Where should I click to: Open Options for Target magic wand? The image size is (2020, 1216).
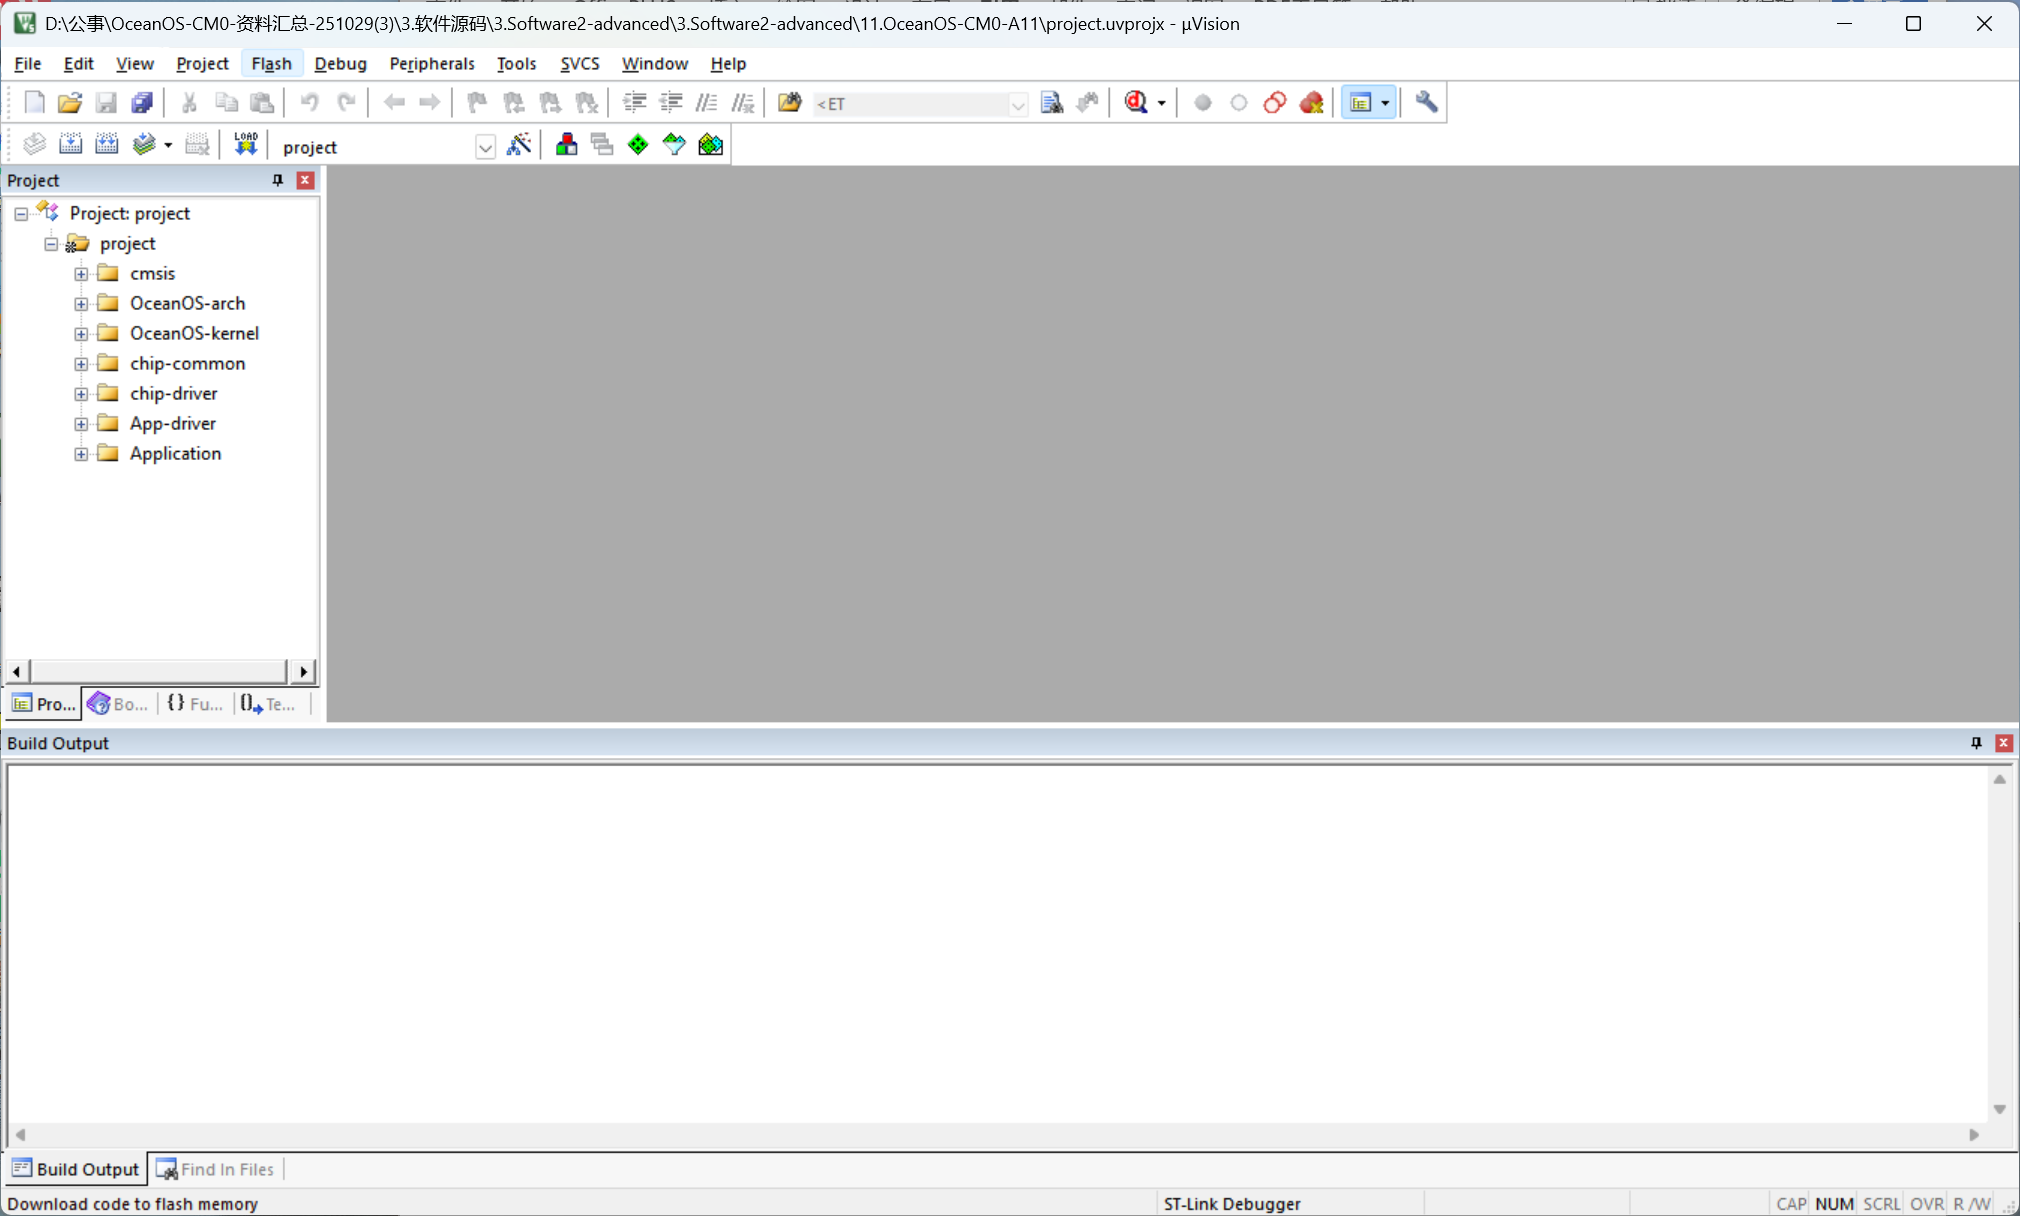(519, 145)
